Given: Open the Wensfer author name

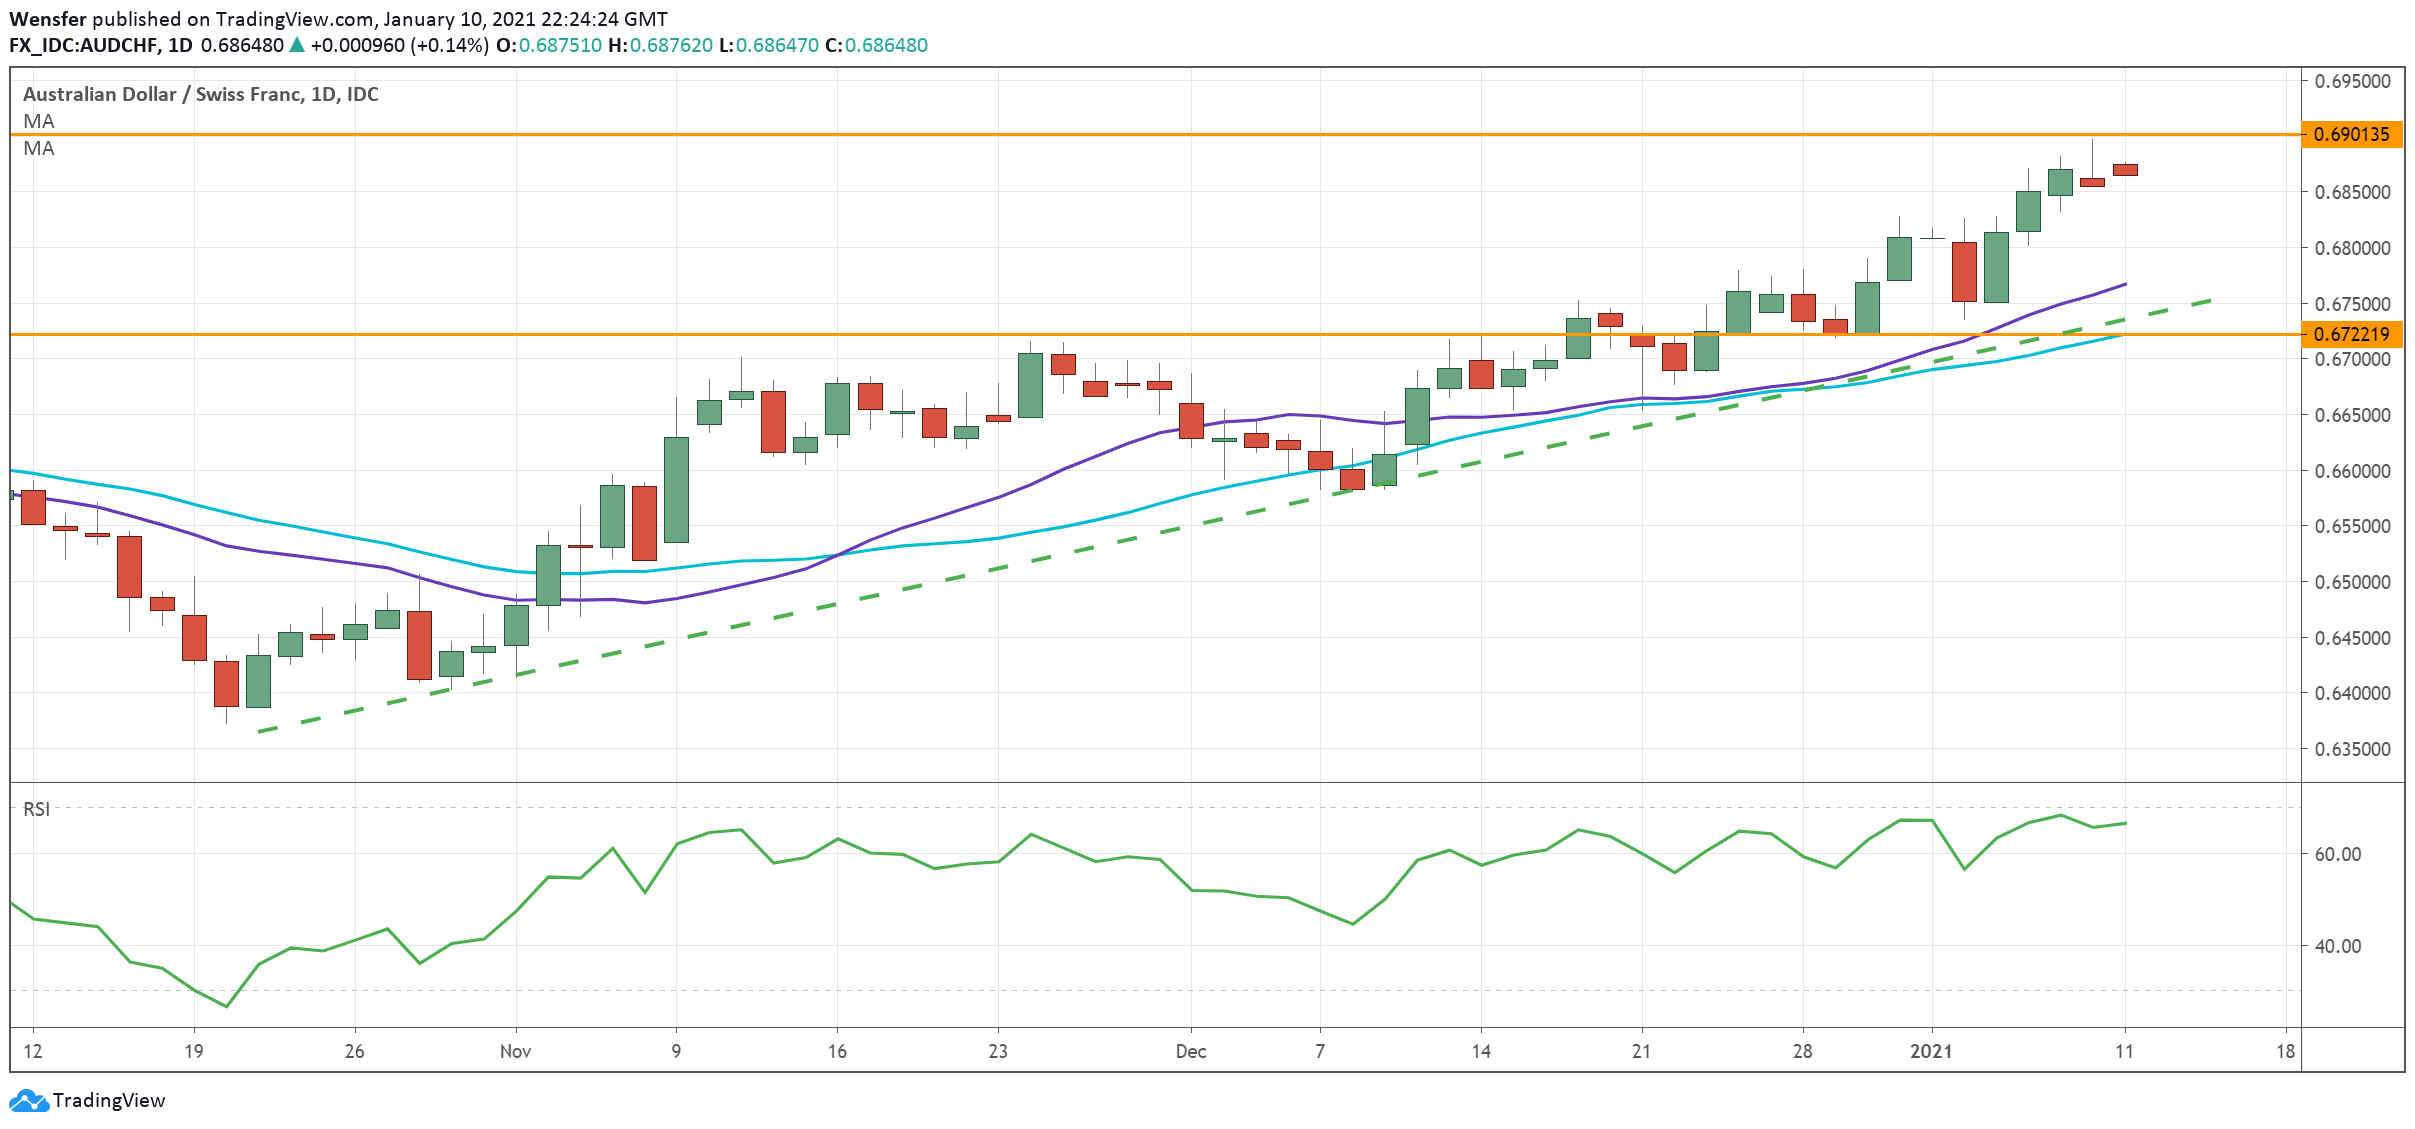Looking at the screenshot, I should [47, 19].
